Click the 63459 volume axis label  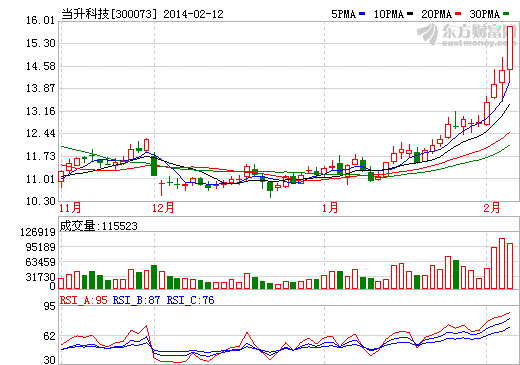pos(40,262)
